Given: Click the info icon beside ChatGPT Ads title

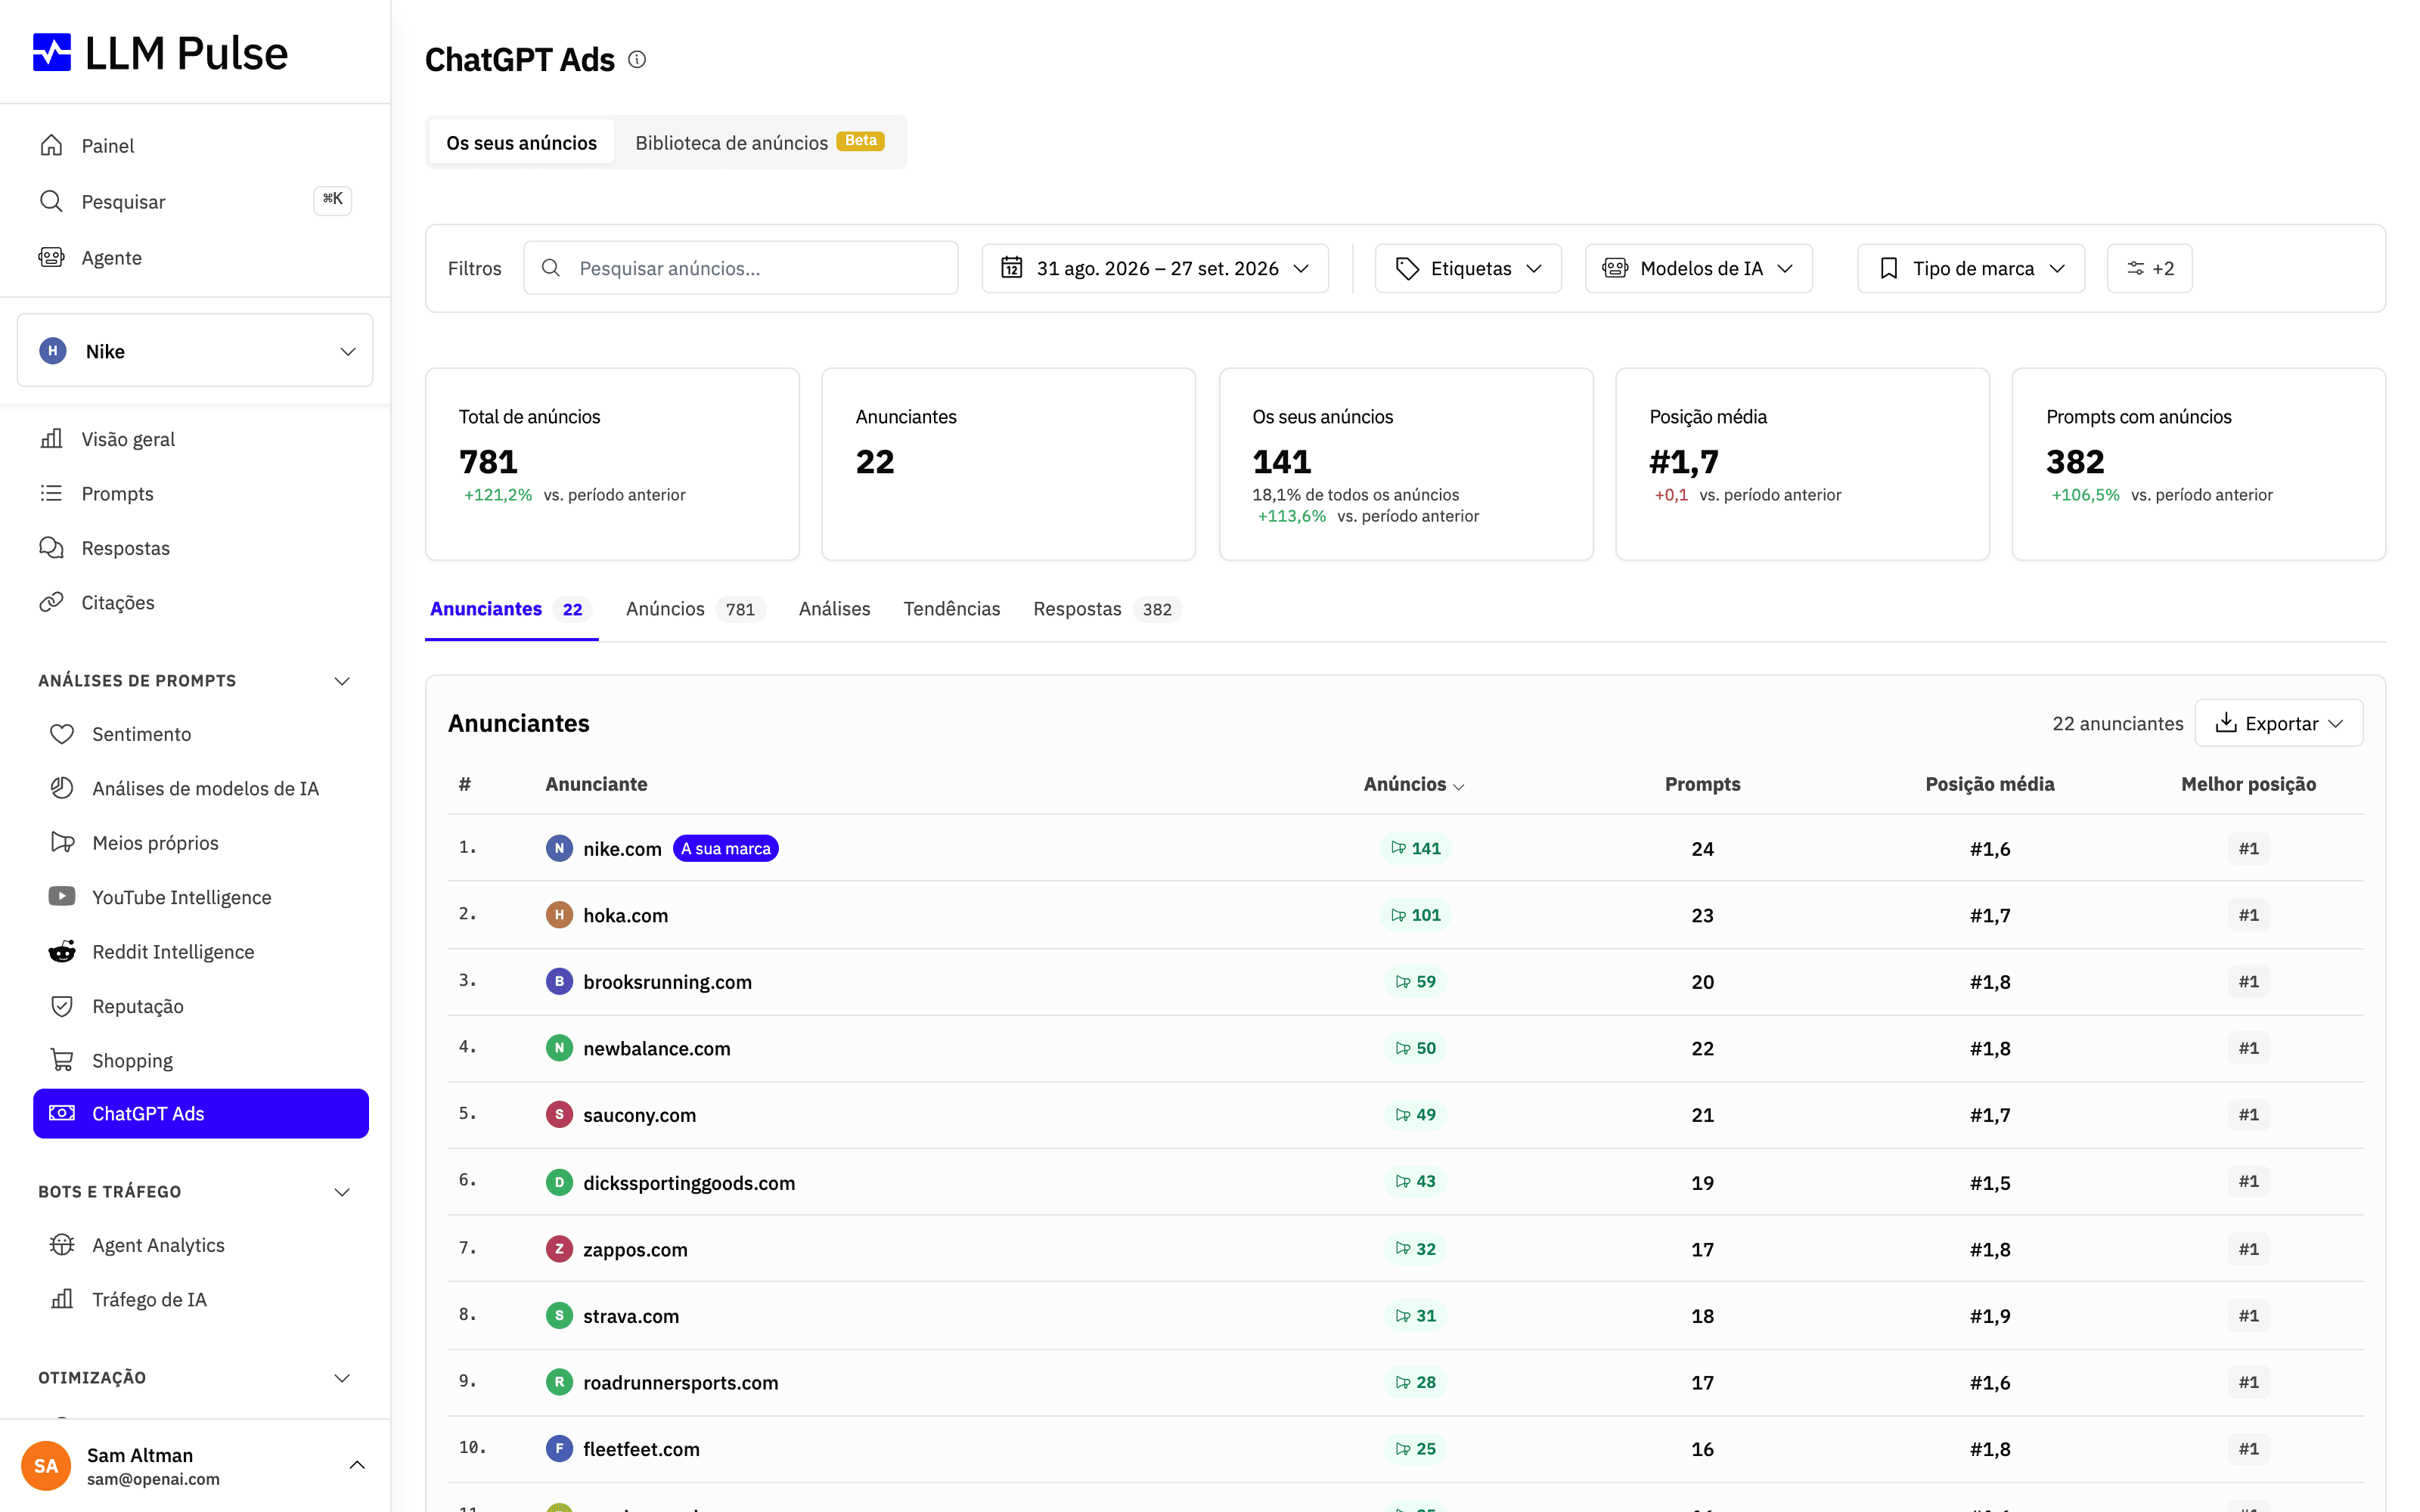Looking at the screenshot, I should [x=637, y=60].
